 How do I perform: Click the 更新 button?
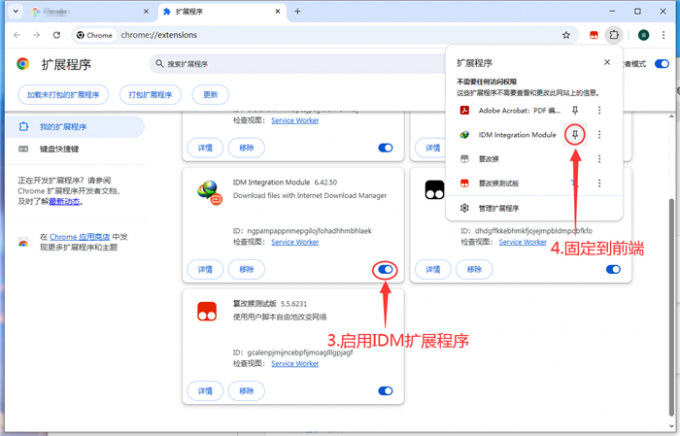(210, 95)
